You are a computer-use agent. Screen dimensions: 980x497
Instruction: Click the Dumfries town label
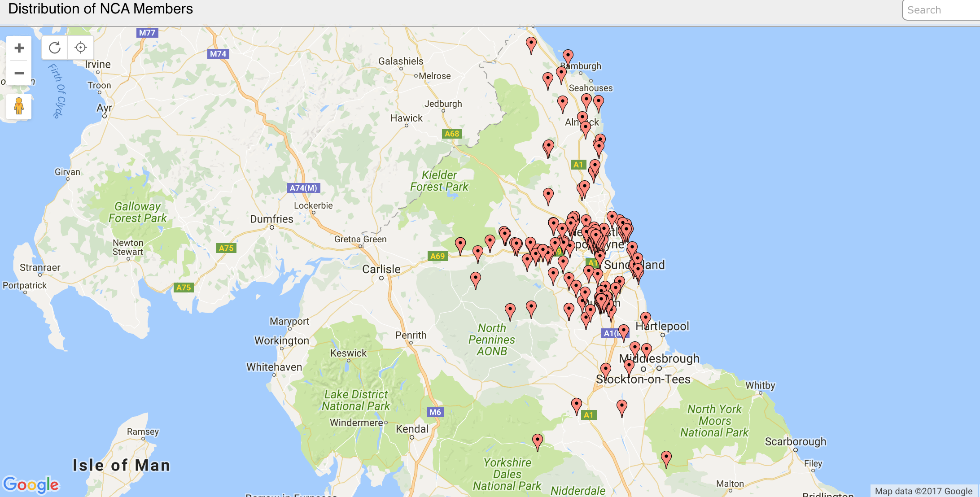click(271, 219)
